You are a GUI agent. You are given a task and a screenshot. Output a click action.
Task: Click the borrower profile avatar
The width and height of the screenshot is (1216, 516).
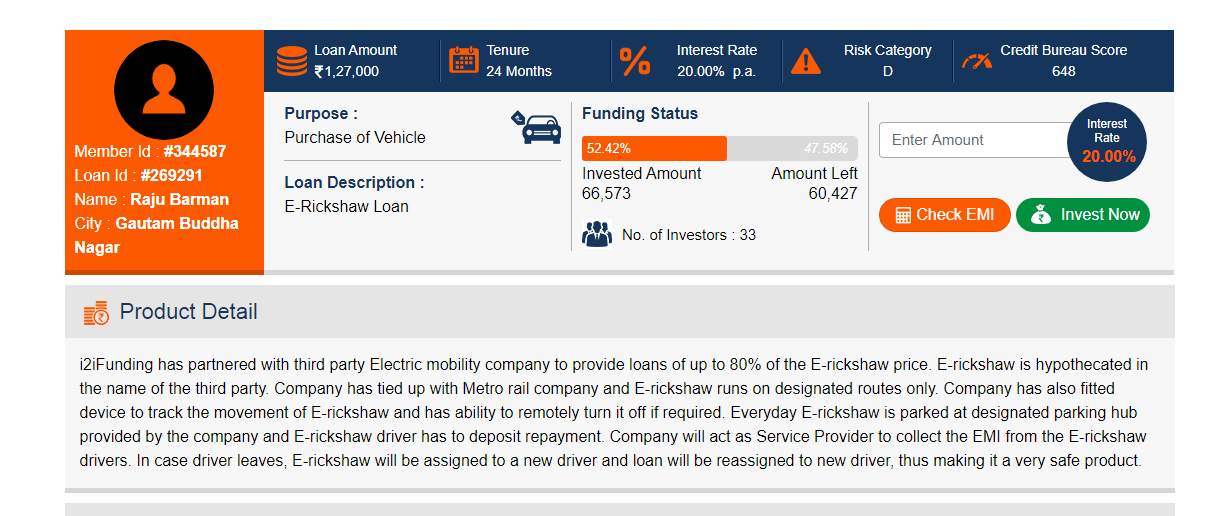pos(164,90)
